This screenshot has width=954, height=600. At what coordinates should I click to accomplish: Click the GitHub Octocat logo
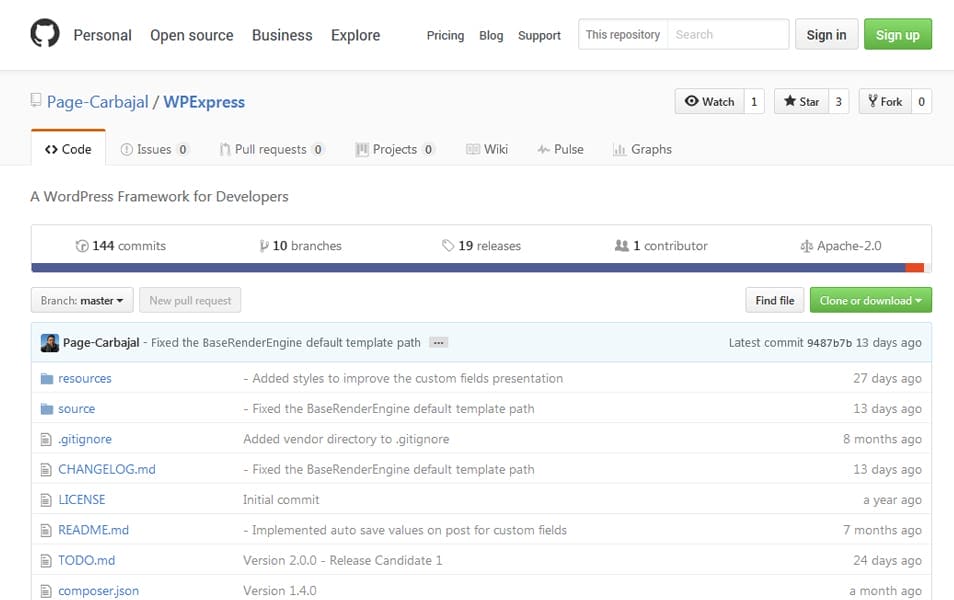45,33
